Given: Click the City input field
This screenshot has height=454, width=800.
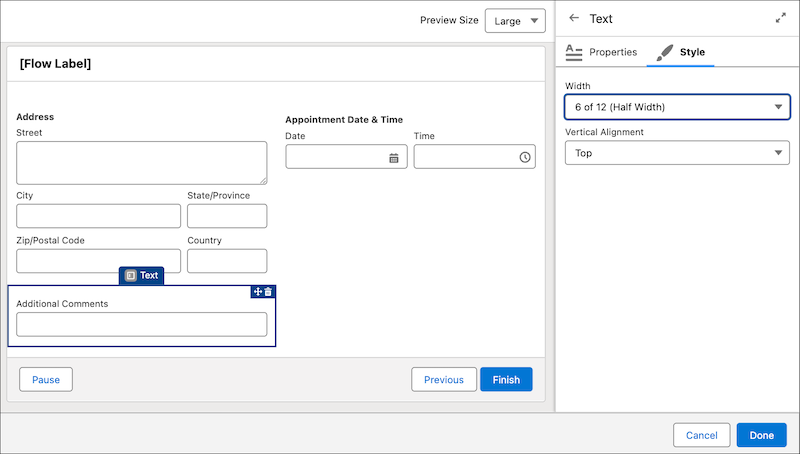Looking at the screenshot, I should pos(98,216).
